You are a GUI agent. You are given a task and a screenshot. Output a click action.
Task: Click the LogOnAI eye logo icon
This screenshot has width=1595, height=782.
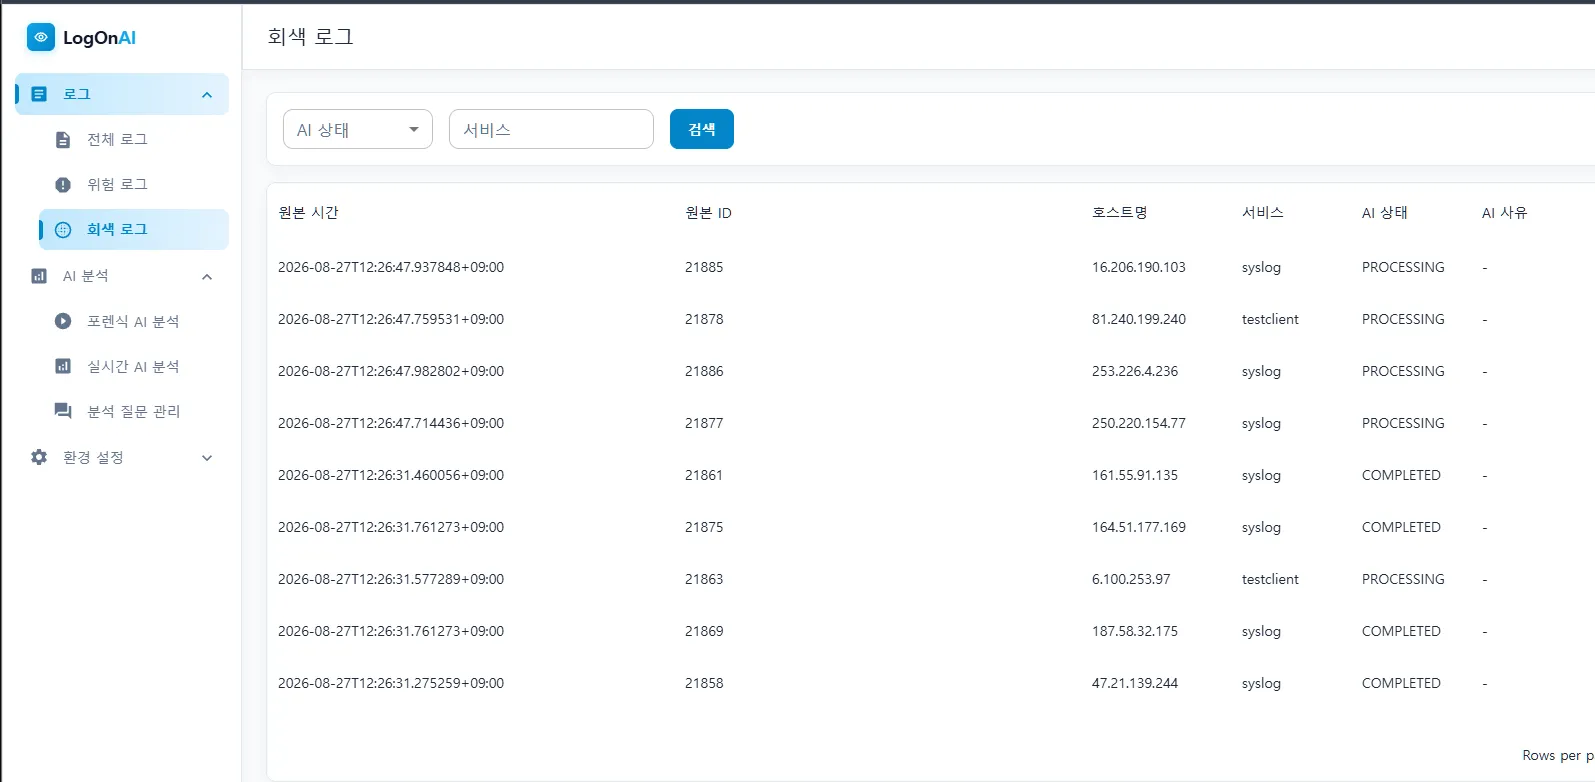(x=41, y=37)
